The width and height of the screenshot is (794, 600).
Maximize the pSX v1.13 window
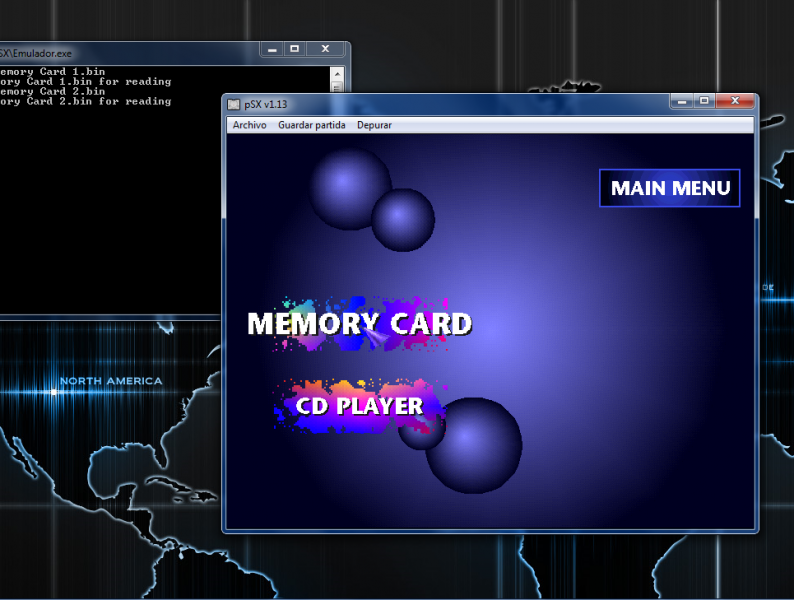[704, 101]
